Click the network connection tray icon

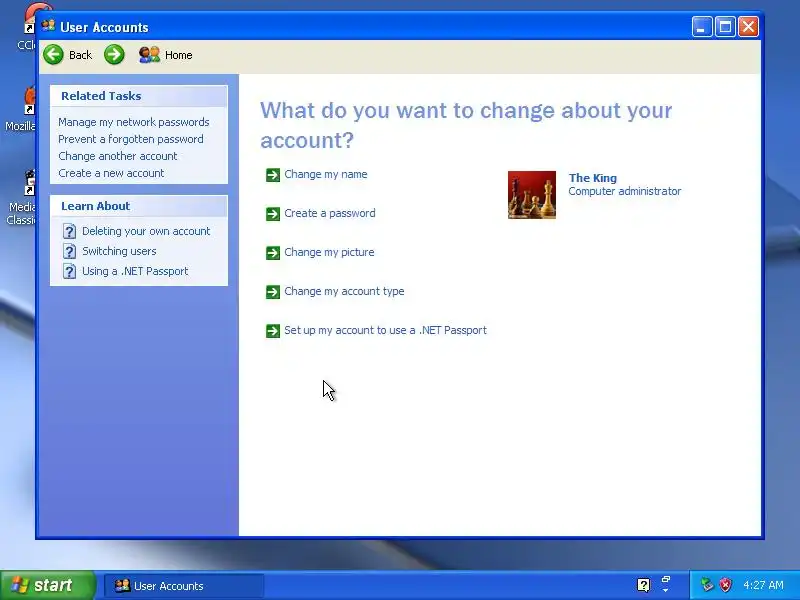(707, 585)
